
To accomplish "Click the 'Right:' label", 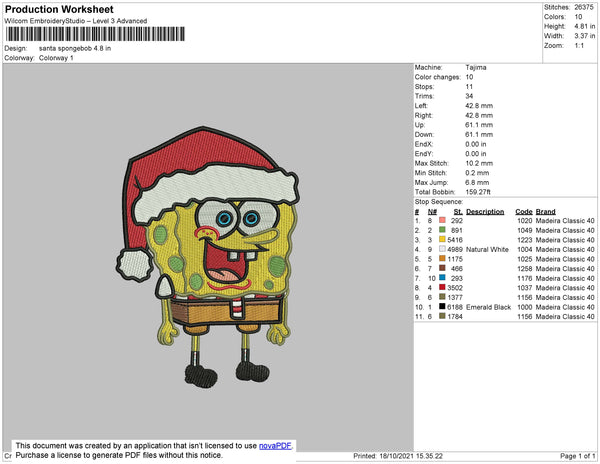I will tap(424, 116).
